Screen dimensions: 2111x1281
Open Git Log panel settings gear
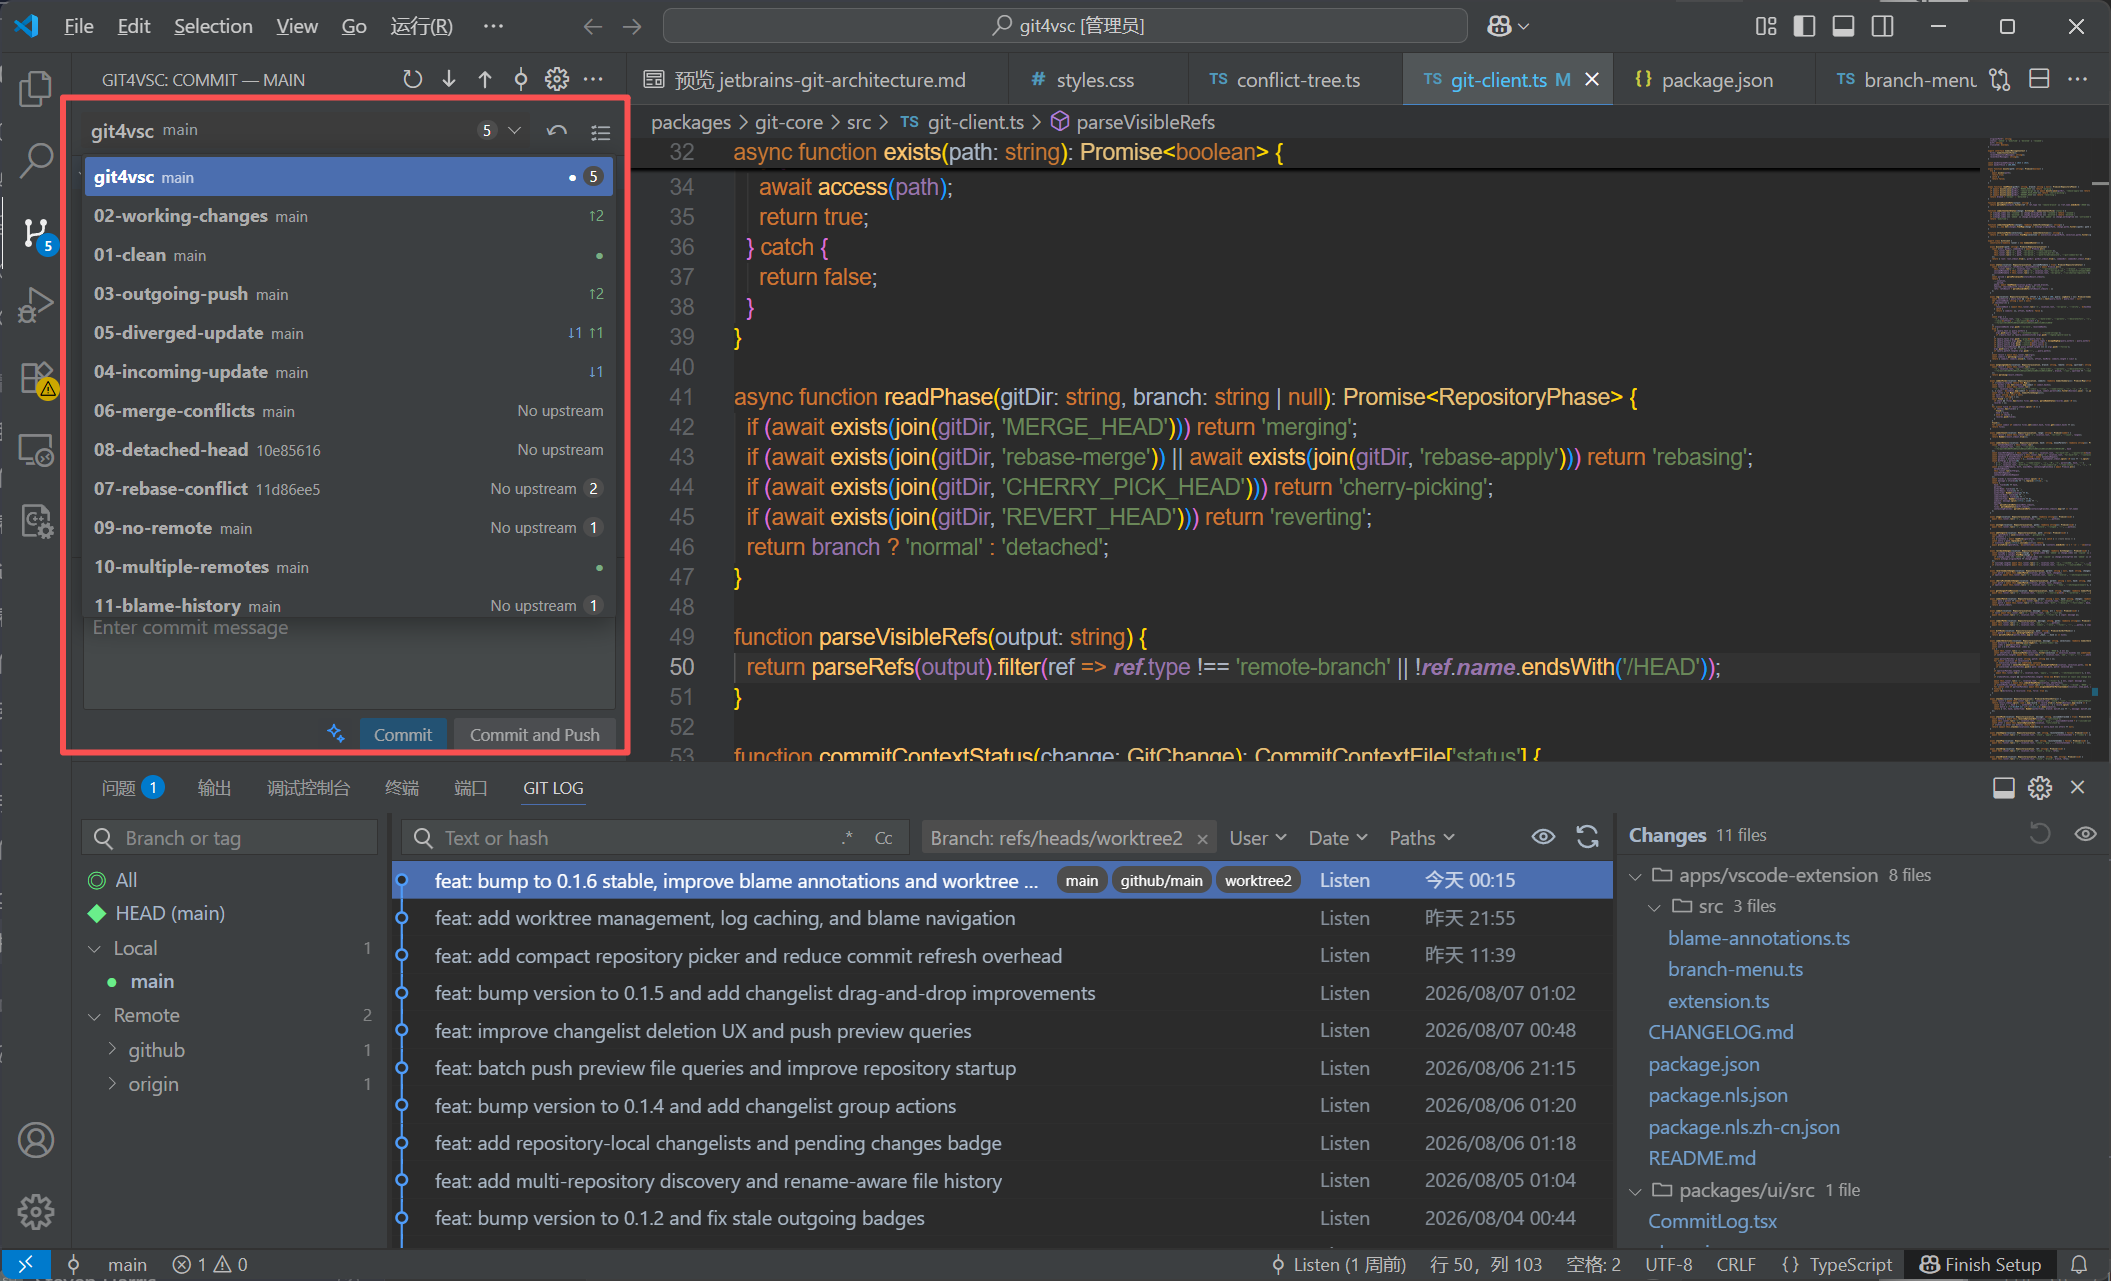point(2040,788)
